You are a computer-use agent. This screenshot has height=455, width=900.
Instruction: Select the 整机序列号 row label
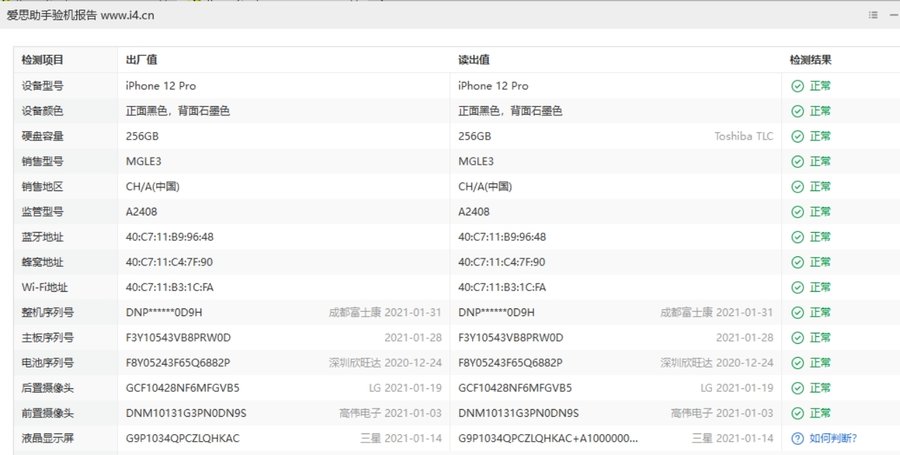click(x=47, y=312)
